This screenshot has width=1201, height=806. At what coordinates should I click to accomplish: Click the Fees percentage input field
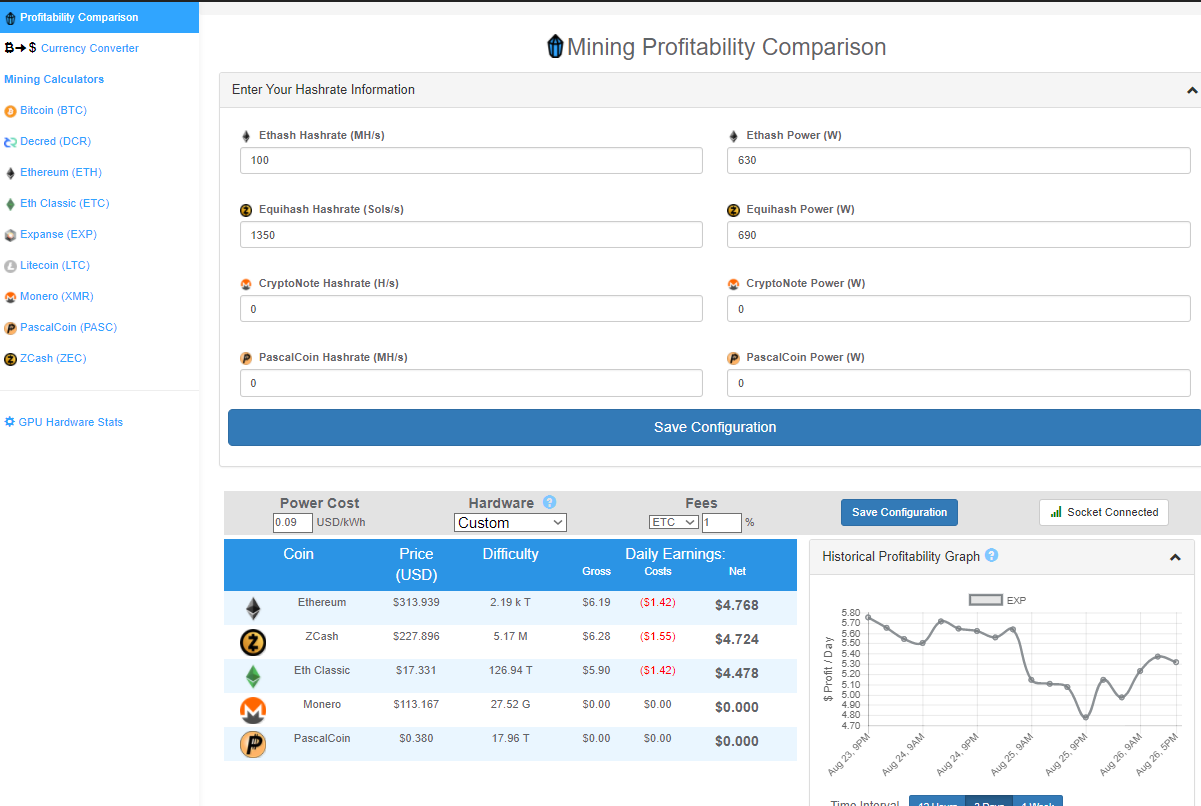[721, 522]
